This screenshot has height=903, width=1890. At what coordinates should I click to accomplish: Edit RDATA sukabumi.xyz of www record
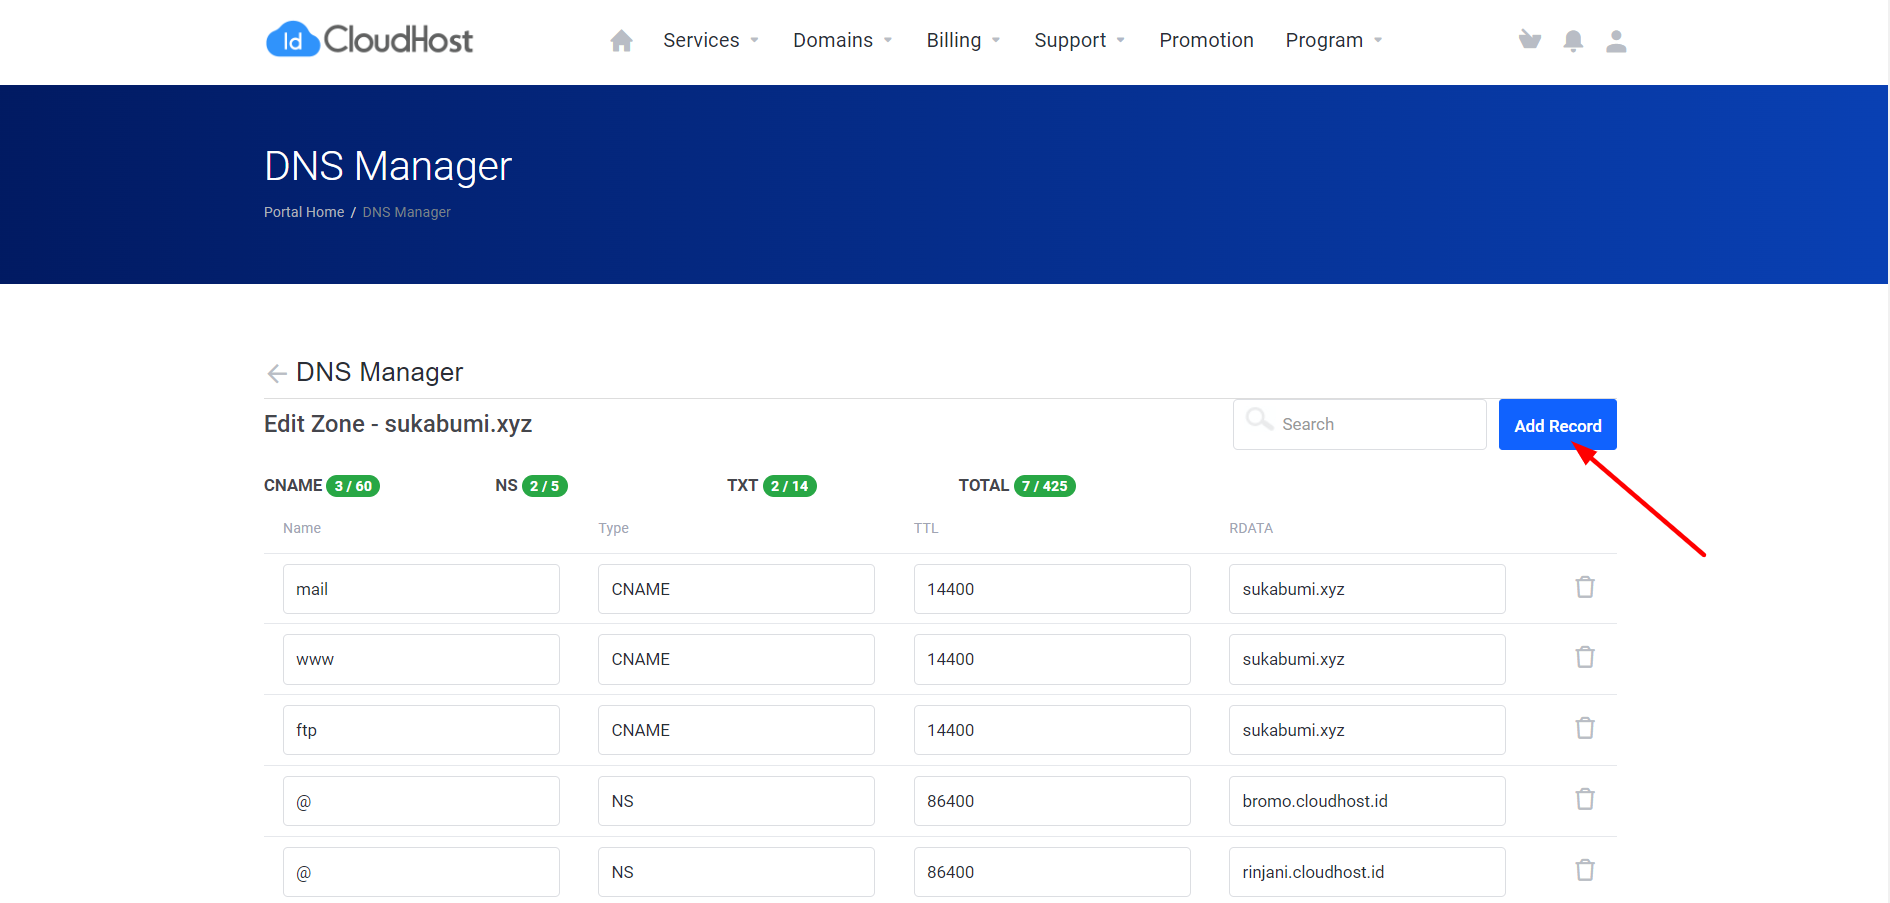click(x=1367, y=659)
